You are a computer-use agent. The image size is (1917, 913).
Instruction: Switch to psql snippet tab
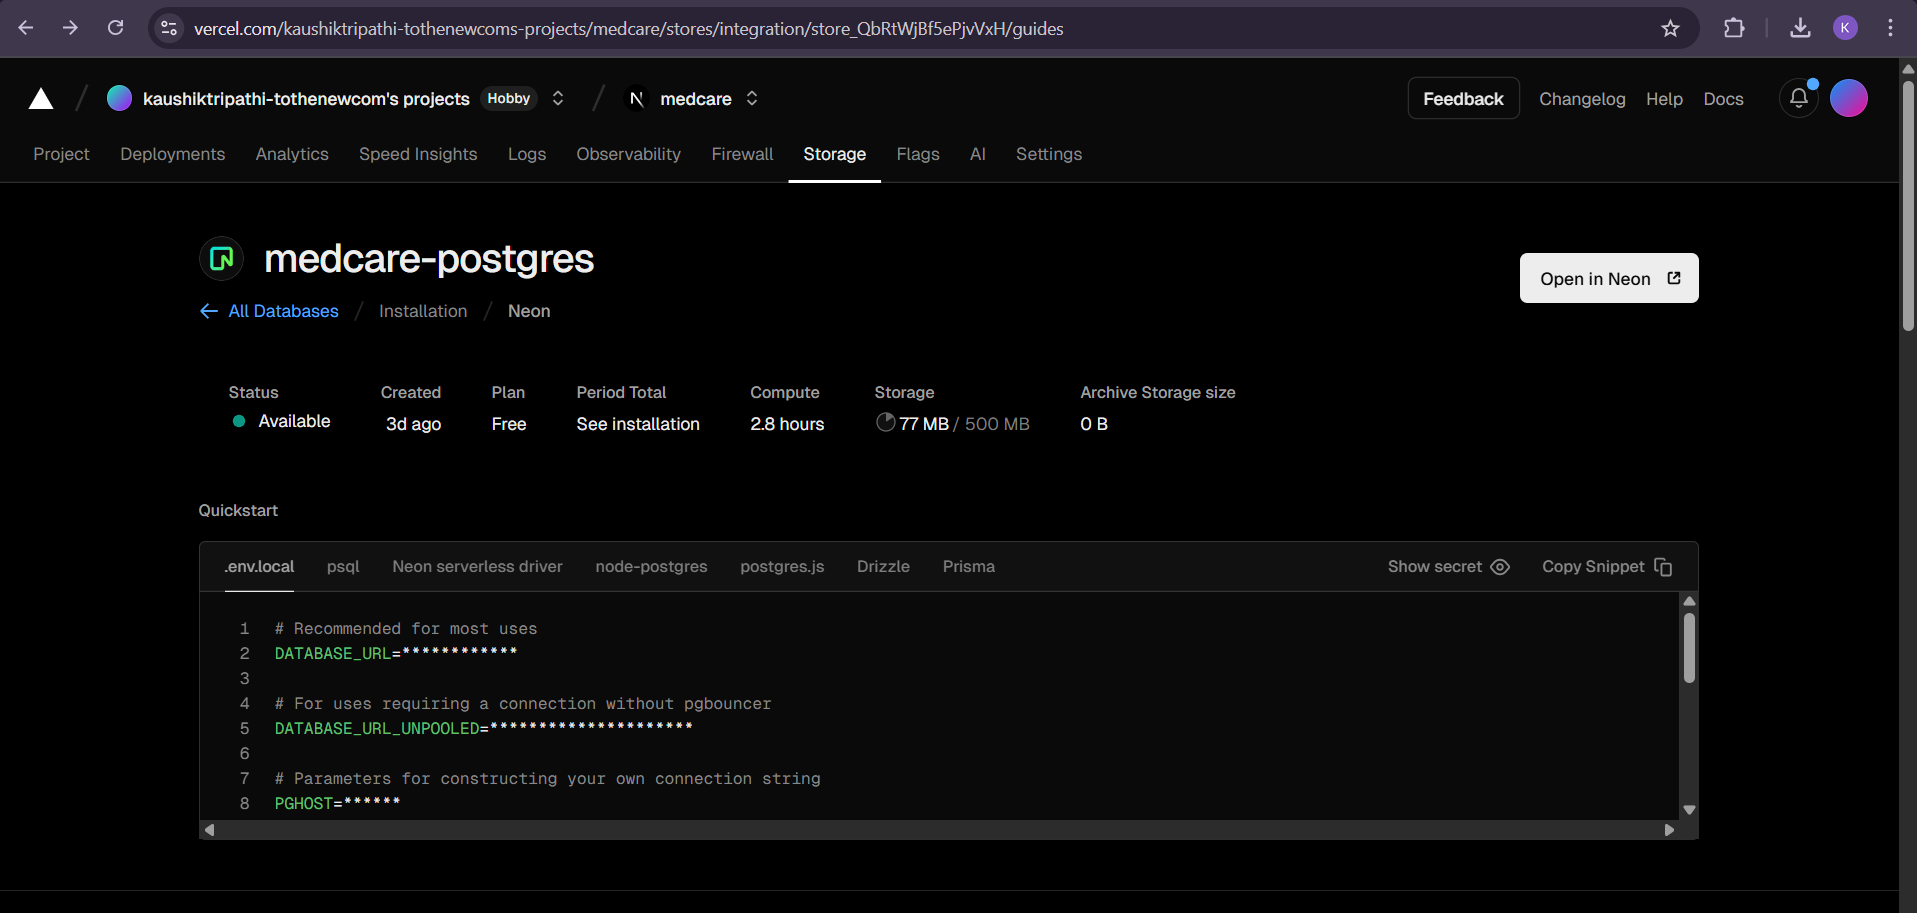[x=343, y=567]
